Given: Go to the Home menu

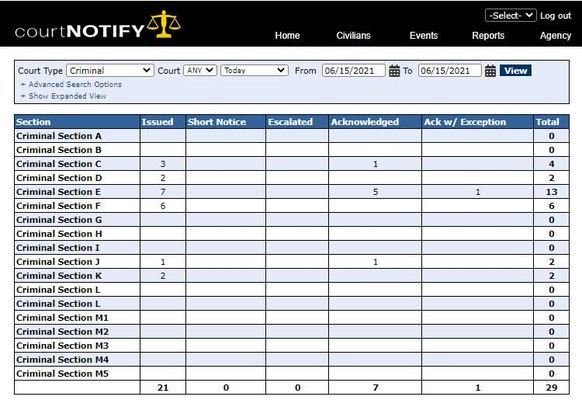Looking at the screenshot, I should click(287, 36).
